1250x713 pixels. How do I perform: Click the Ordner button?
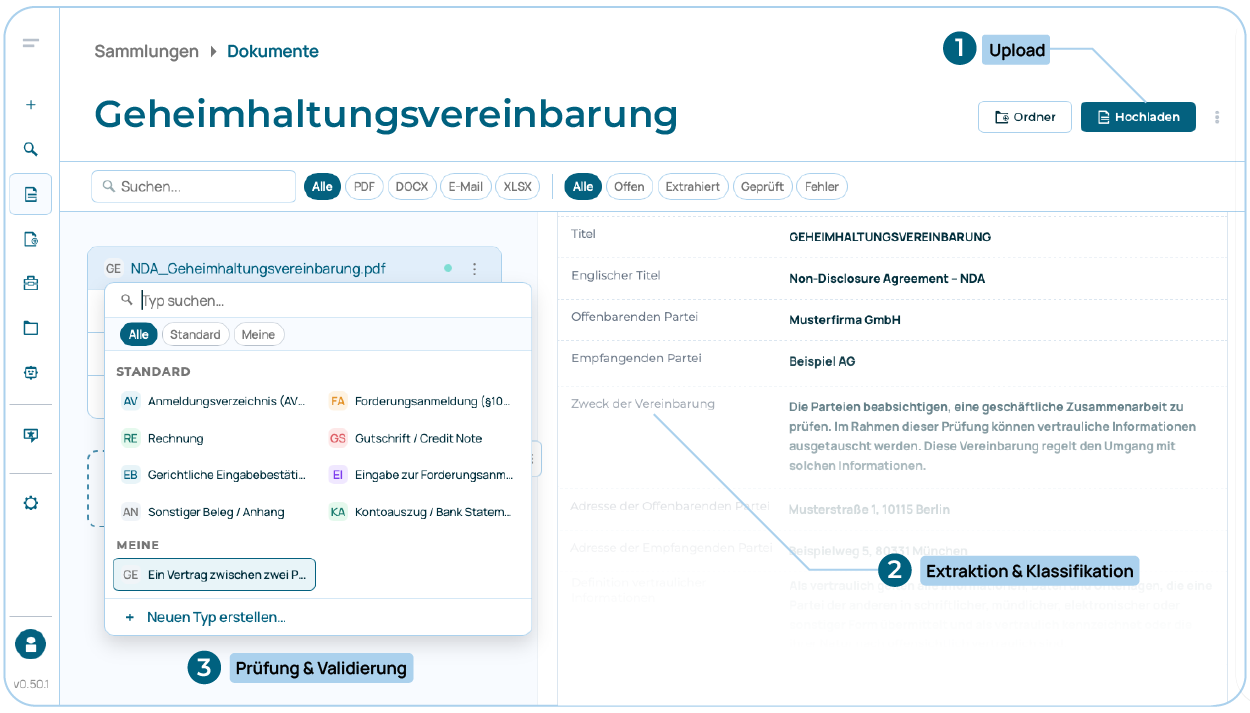1025,117
